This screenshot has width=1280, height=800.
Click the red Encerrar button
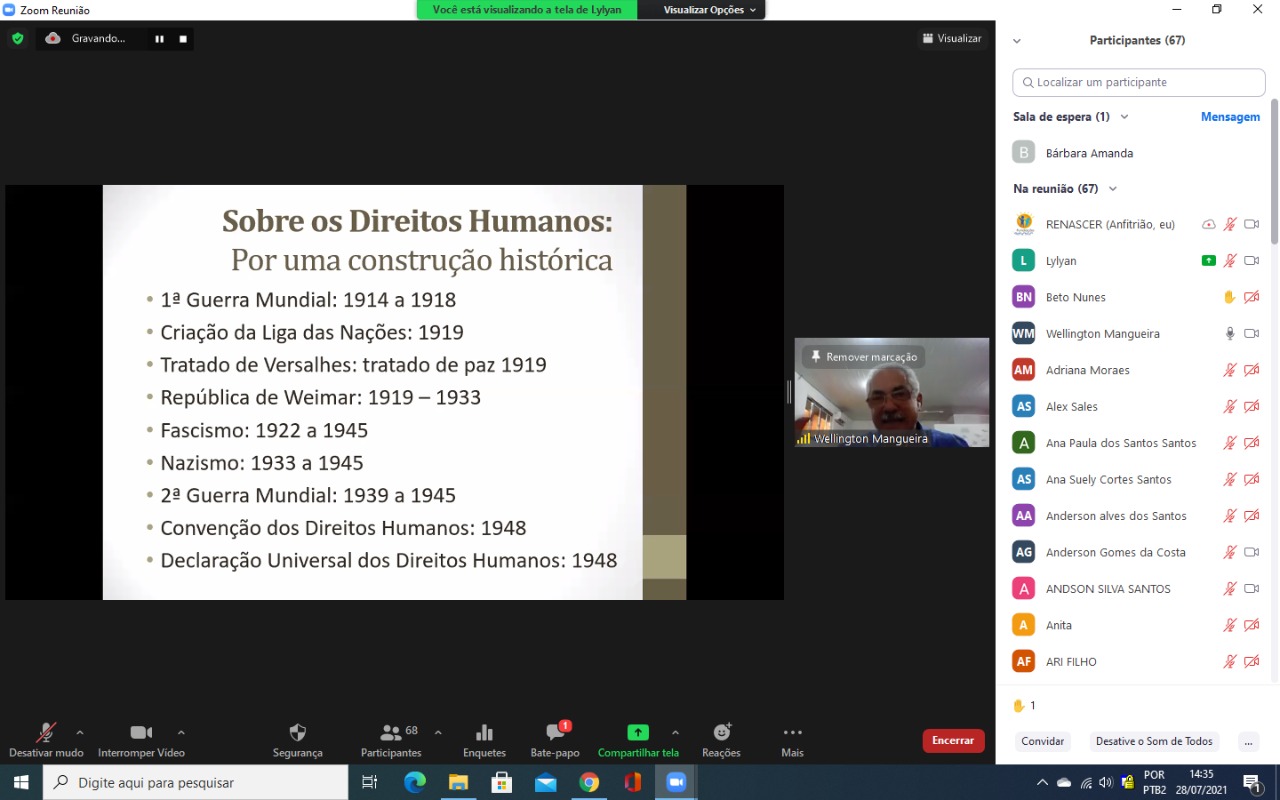click(x=952, y=741)
